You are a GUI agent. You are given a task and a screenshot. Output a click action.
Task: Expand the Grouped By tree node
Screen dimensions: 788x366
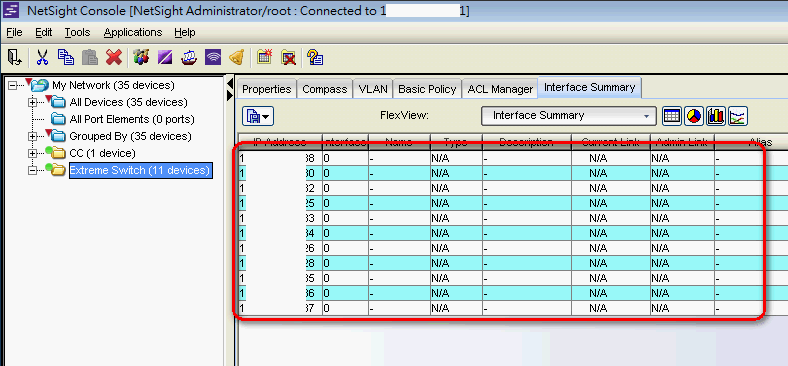pyautogui.click(x=33, y=136)
